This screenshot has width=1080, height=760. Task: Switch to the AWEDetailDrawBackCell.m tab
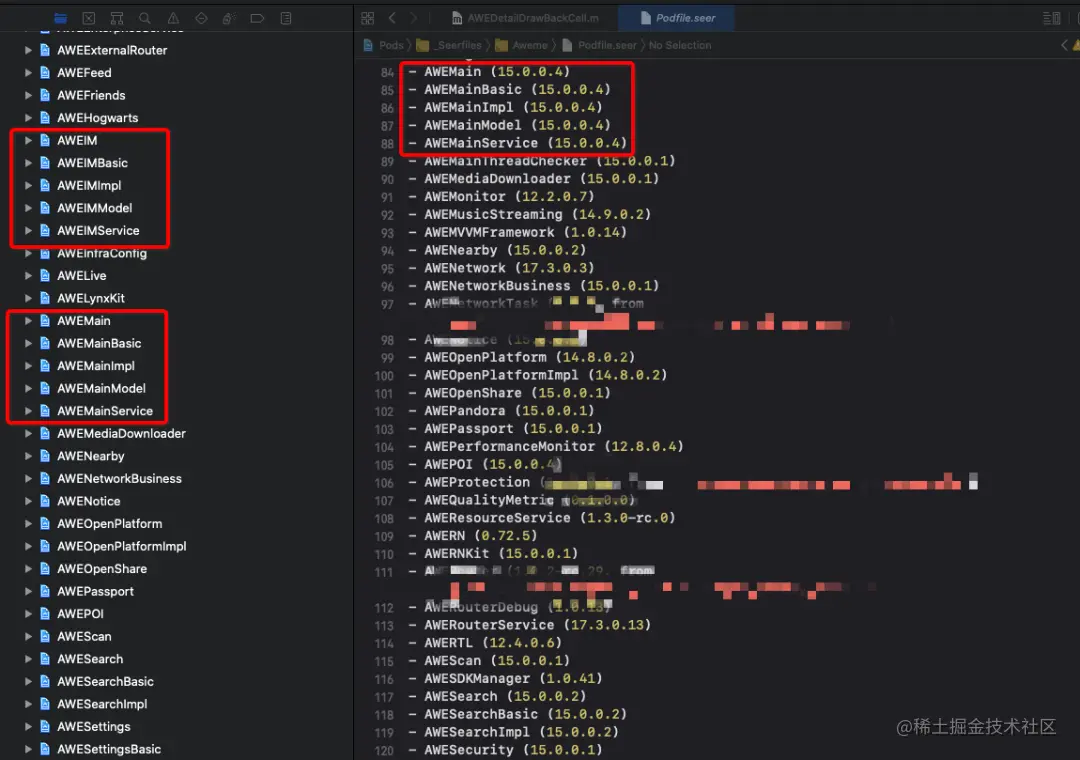click(525, 19)
